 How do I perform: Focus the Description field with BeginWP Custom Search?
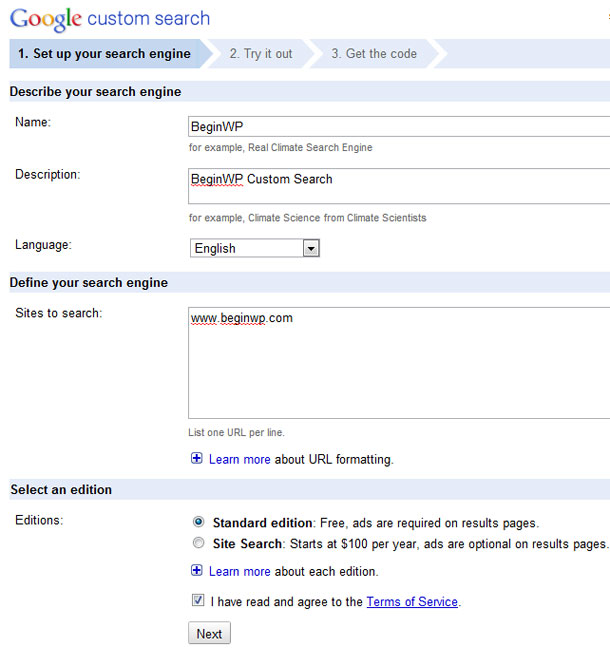(x=399, y=186)
